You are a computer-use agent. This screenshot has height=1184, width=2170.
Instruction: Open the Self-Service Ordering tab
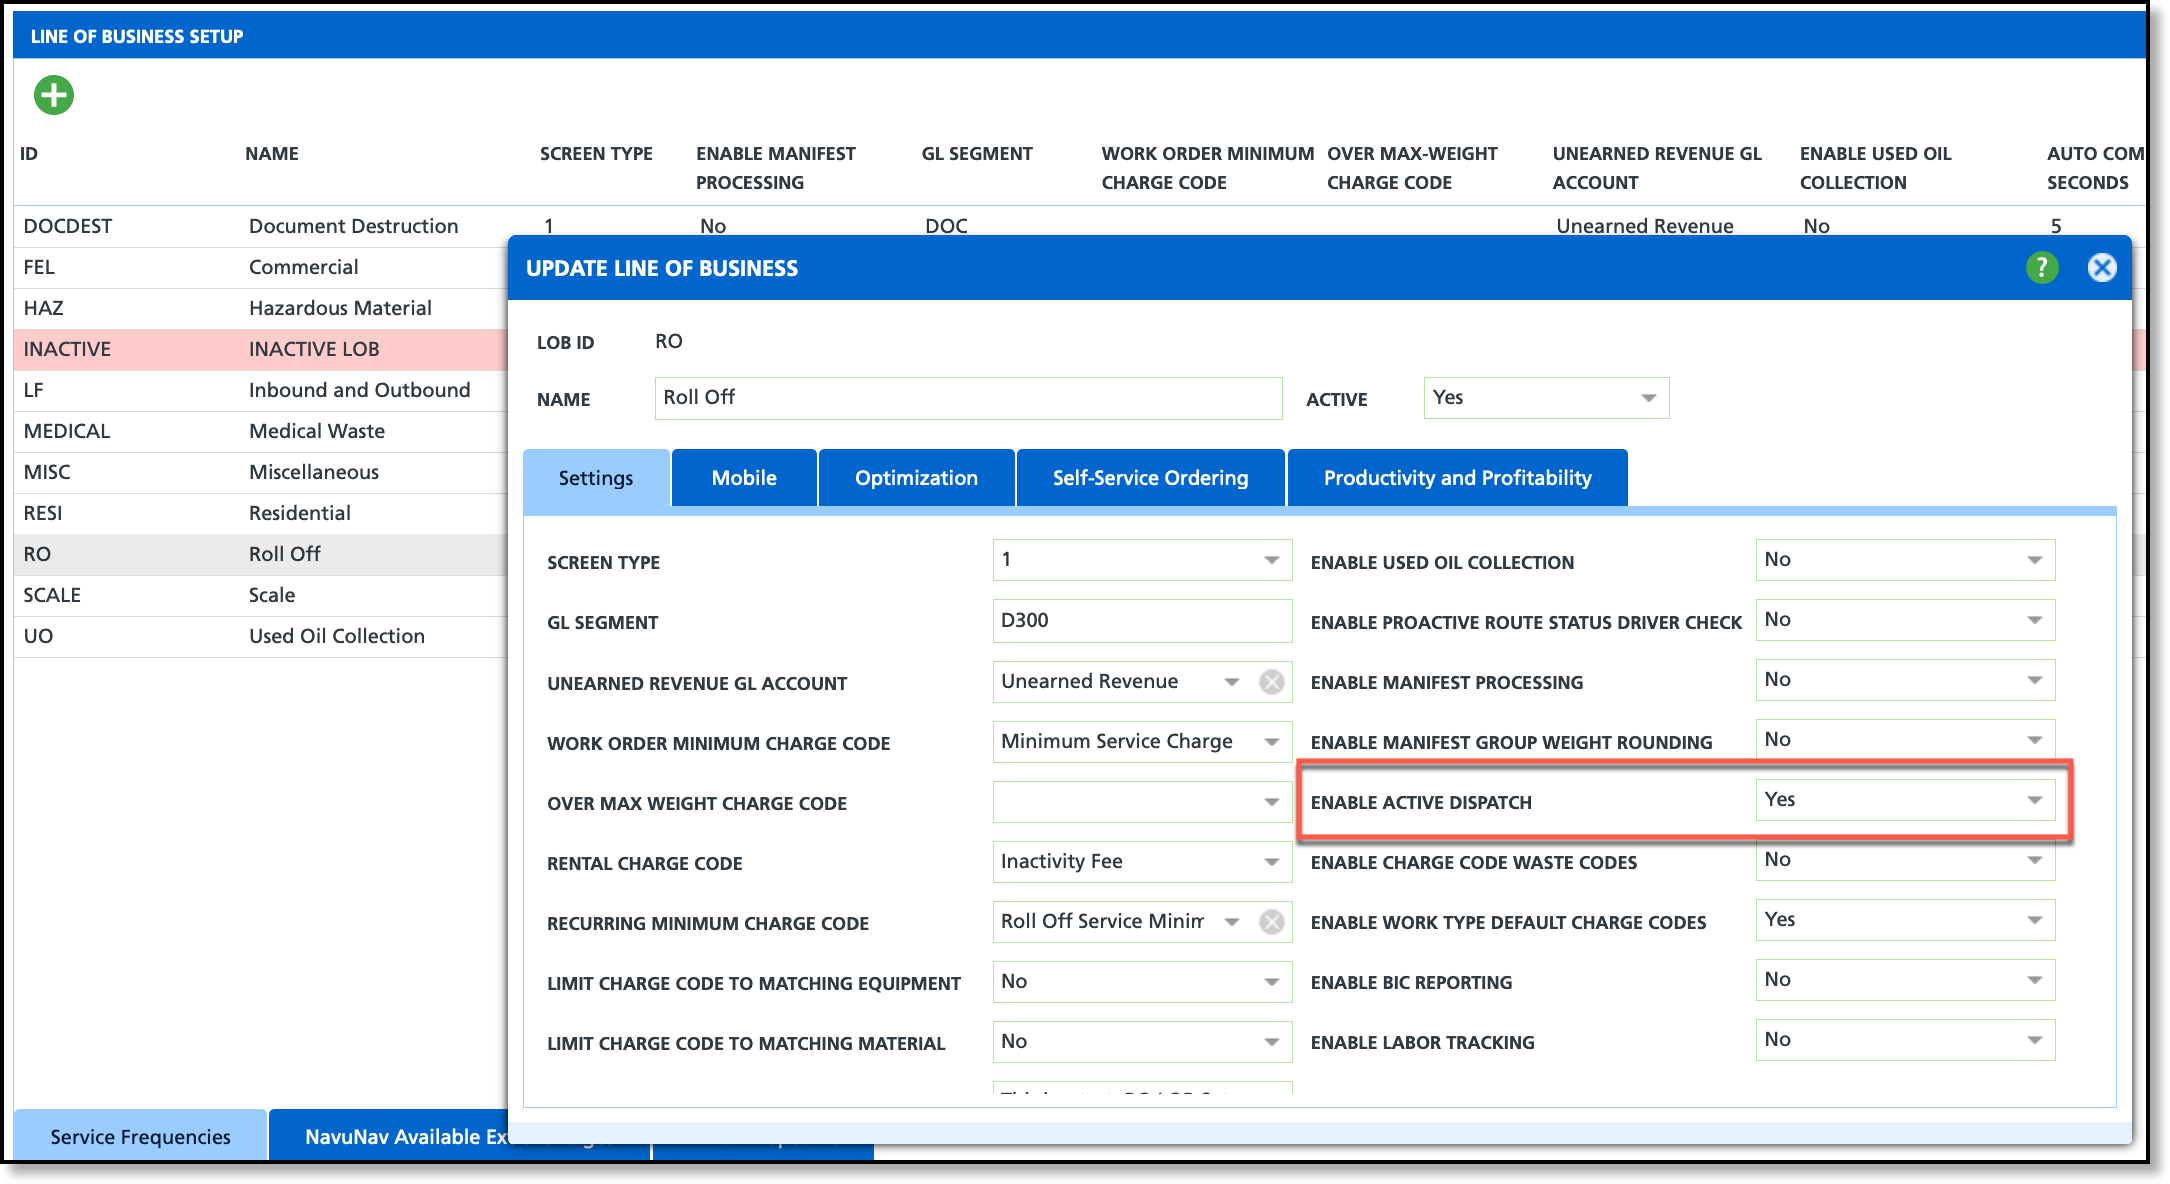point(1150,478)
